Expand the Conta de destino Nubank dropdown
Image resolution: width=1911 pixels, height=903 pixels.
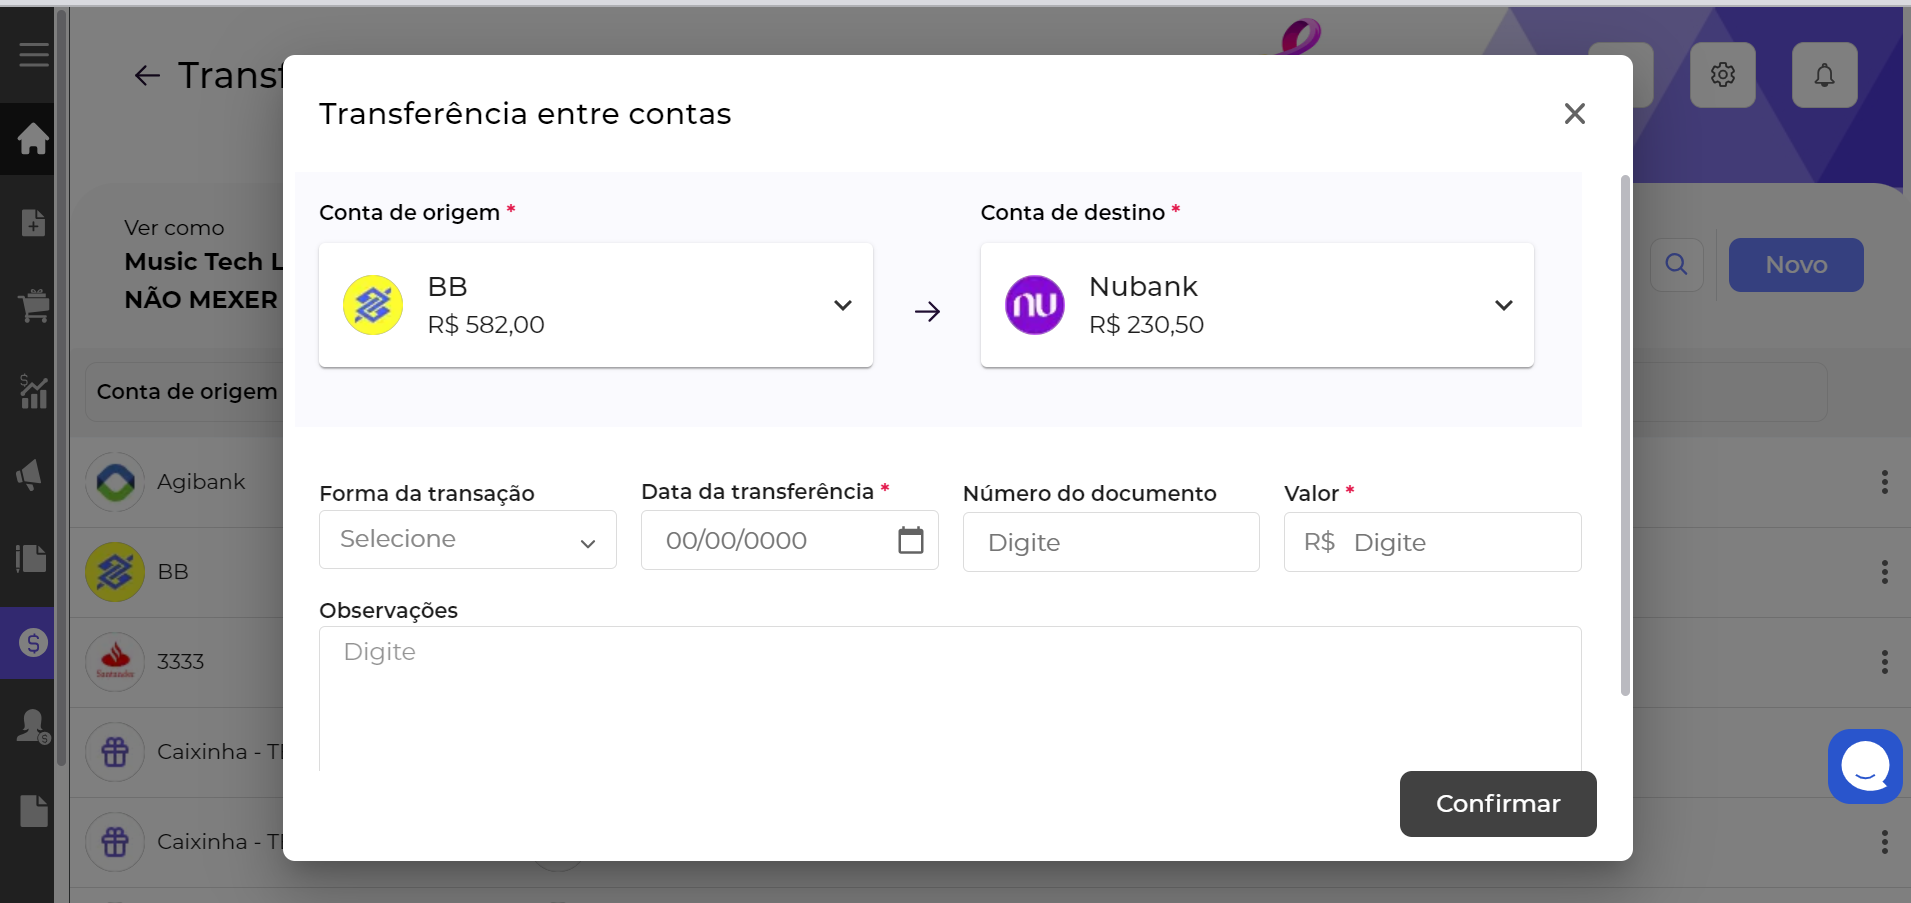pos(1503,305)
